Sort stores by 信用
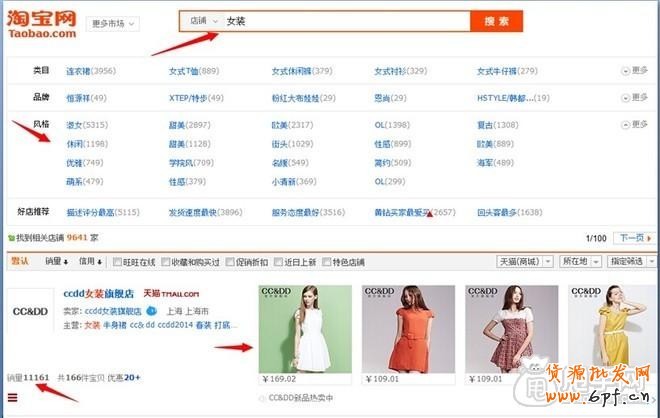660x418 pixels. coord(90,261)
